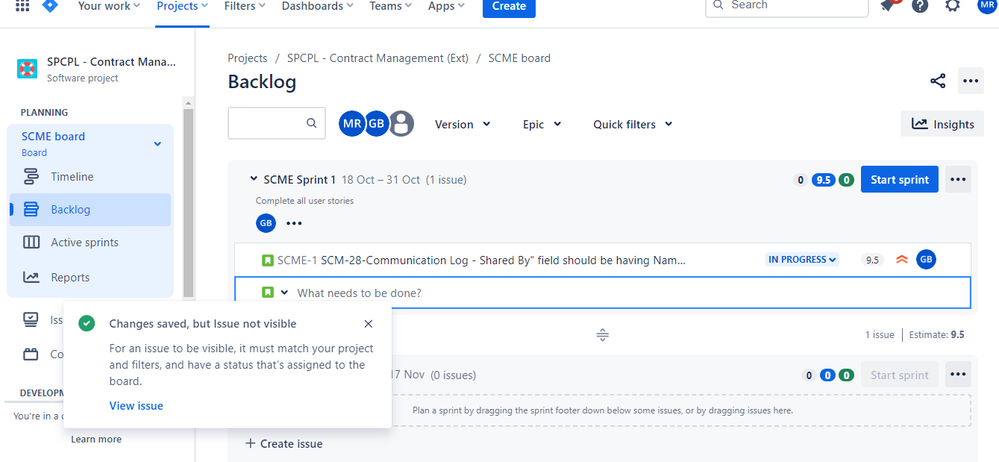This screenshot has width=999, height=462.
Task: Open Active sprints in the sidebar
Action: point(90,243)
